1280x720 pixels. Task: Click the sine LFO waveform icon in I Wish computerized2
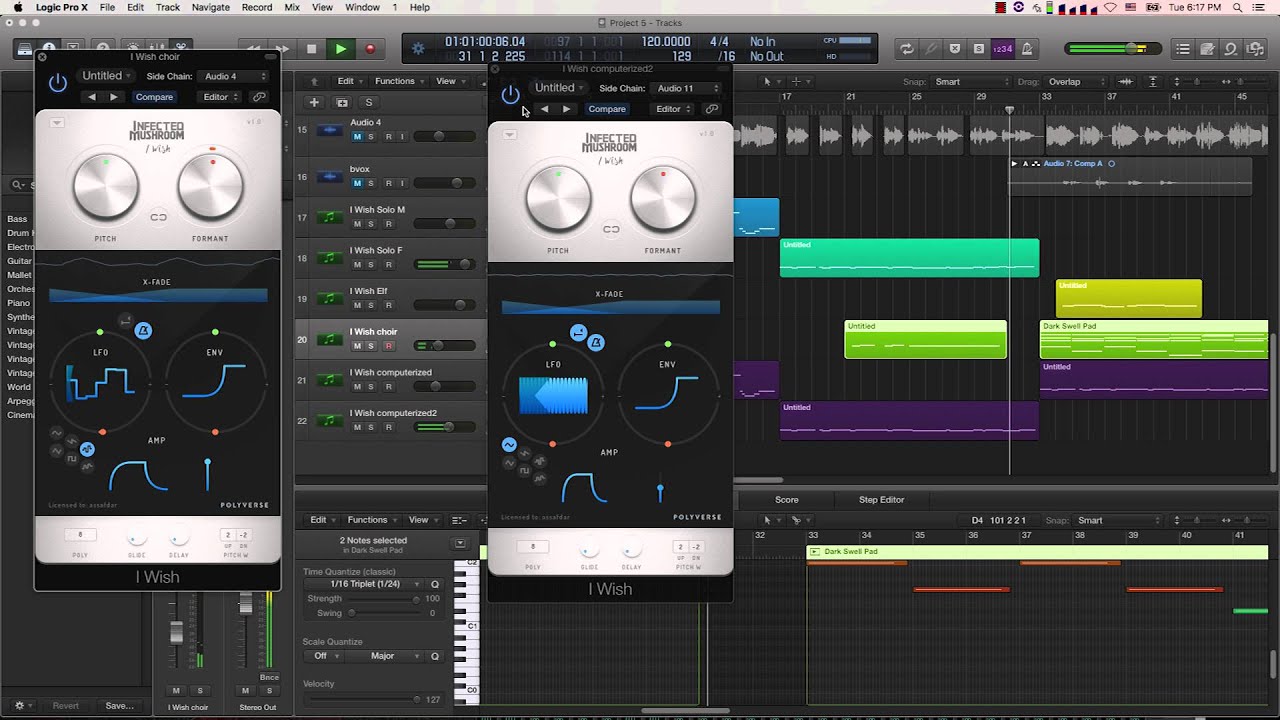[509, 445]
